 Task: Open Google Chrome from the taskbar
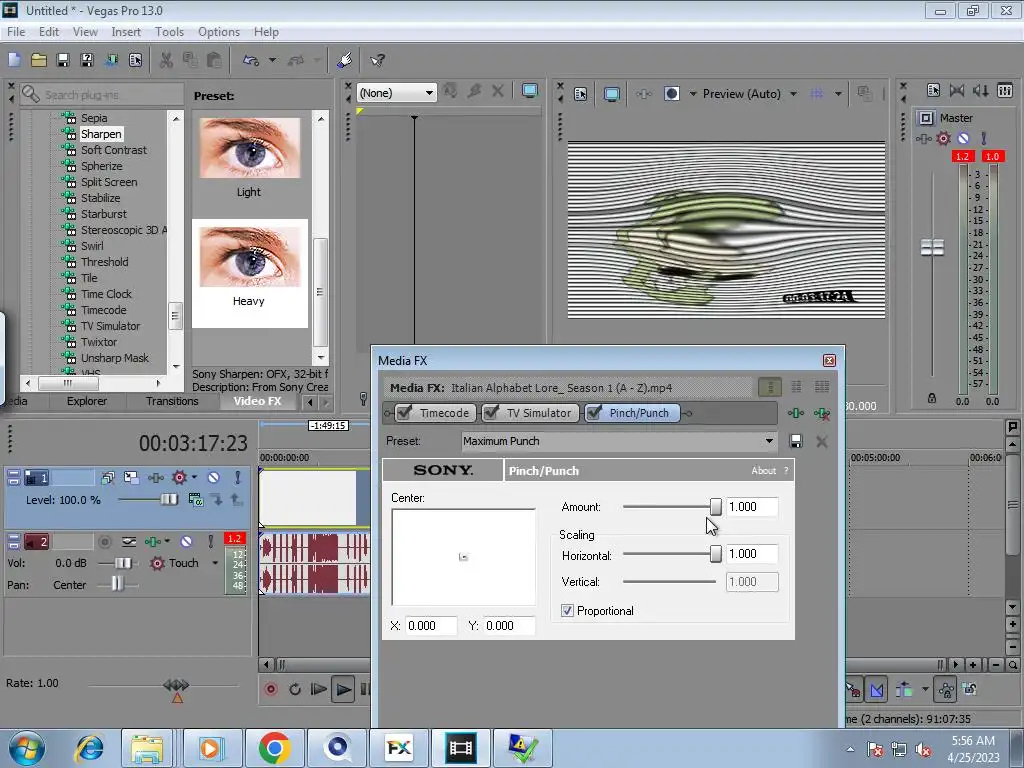tap(274, 748)
